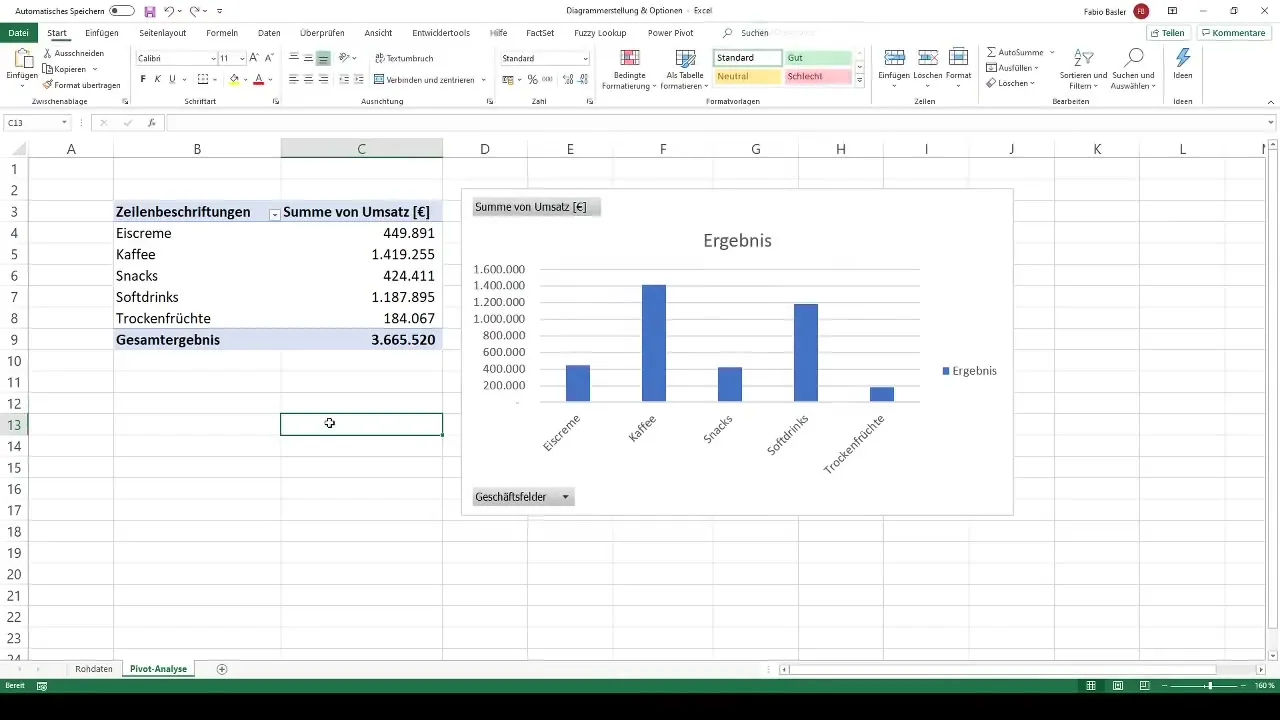Click the Save disk icon in the title bar

coord(150,11)
